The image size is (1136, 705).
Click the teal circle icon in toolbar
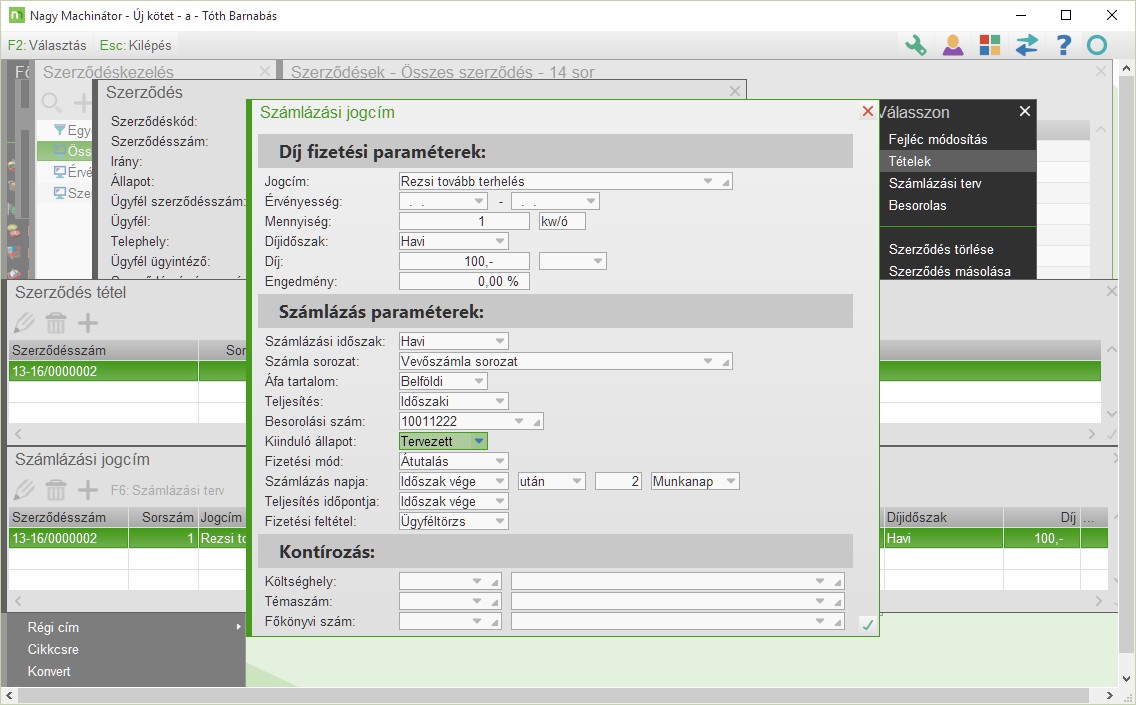point(1097,45)
